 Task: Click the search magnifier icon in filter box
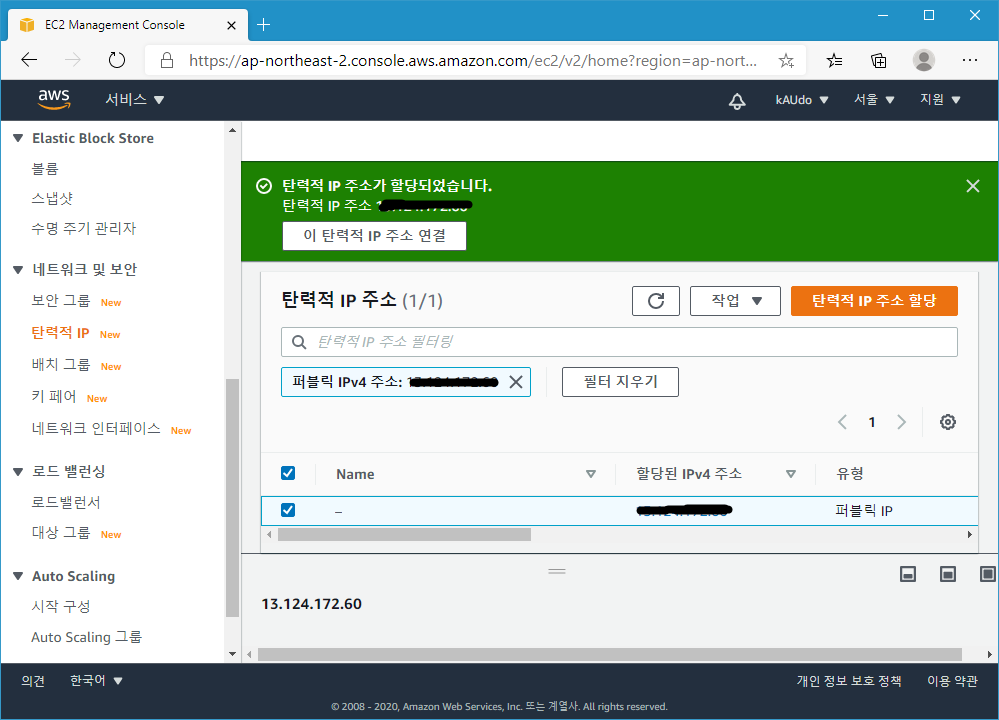click(x=299, y=342)
